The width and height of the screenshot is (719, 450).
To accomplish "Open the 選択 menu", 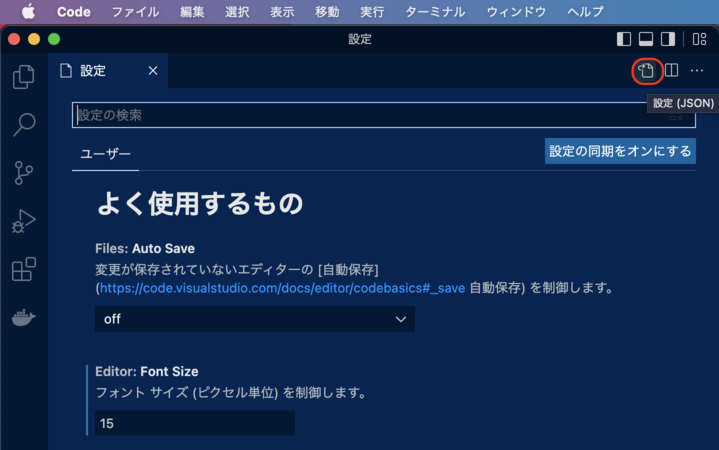I will pos(237,11).
